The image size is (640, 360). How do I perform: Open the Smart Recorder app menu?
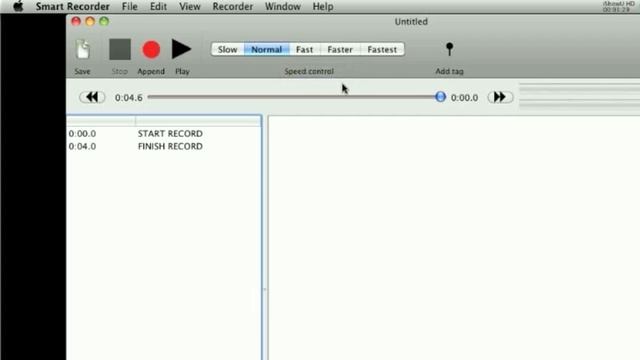(x=73, y=7)
